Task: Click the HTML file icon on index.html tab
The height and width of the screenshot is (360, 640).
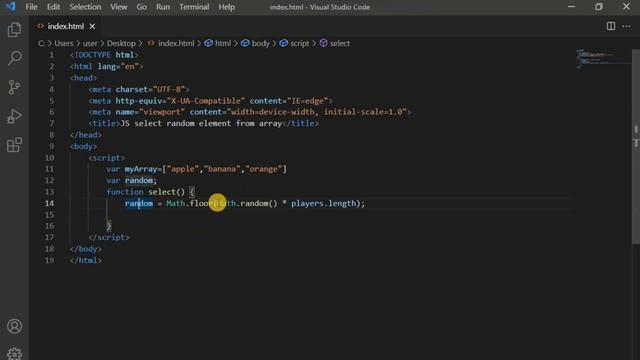Action: (x=40, y=26)
